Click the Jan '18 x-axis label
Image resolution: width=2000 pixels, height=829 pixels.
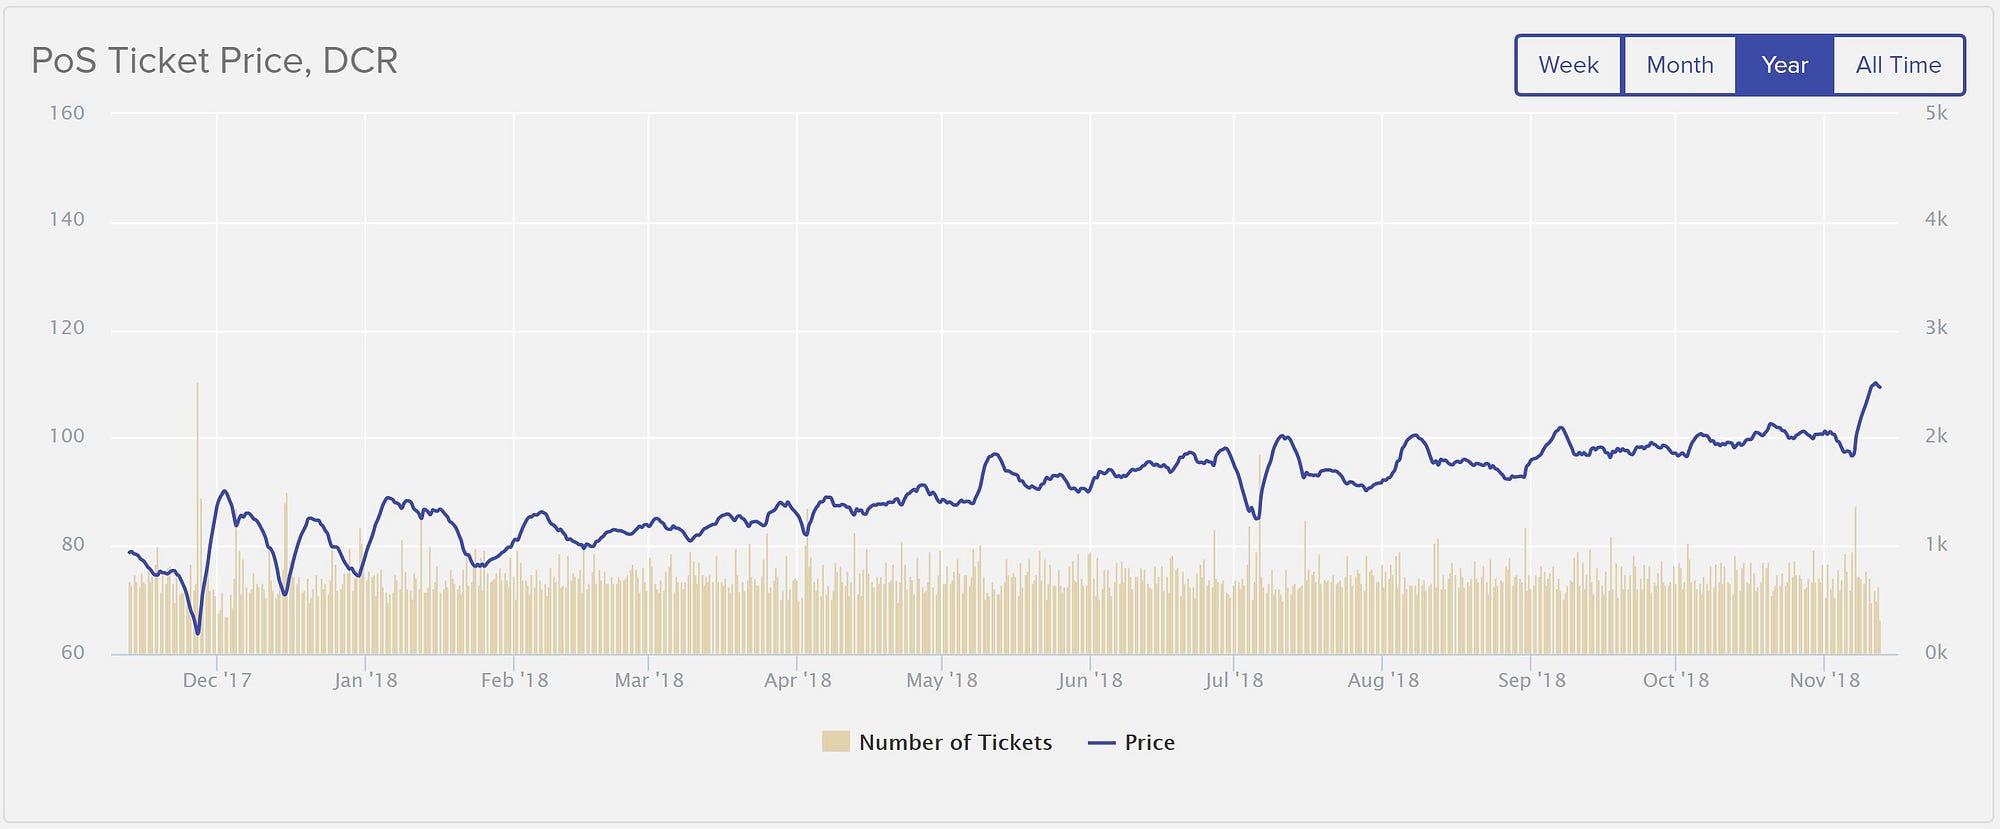pos(365,680)
